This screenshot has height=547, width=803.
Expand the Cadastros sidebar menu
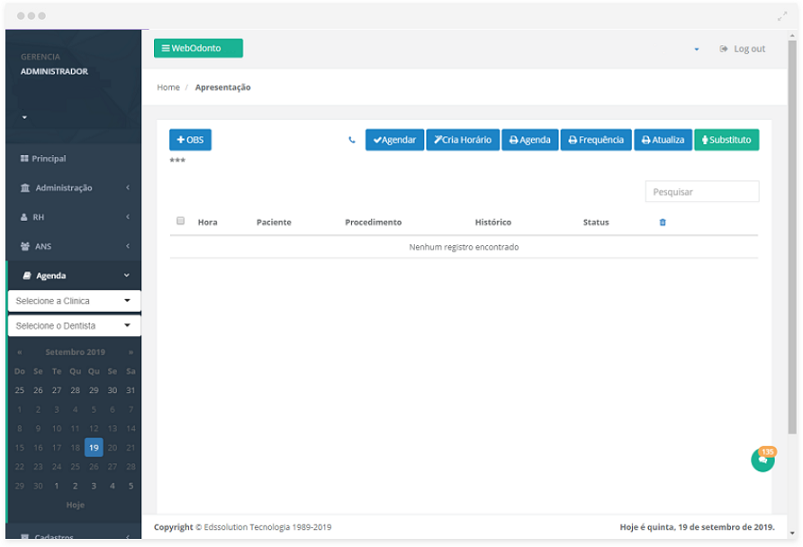(x=74, y=535)
